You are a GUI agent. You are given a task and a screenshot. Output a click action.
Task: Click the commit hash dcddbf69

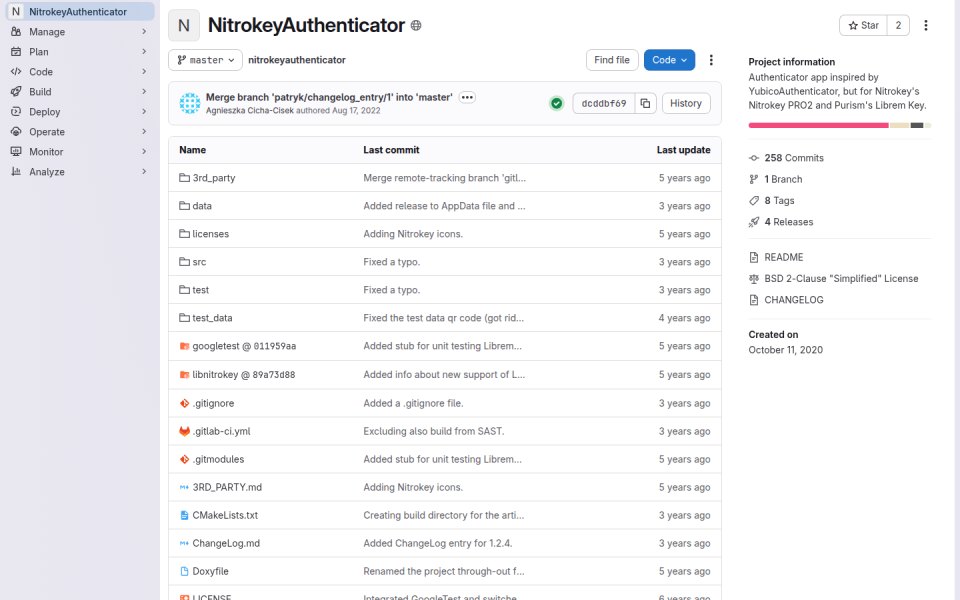coord(604,103)
